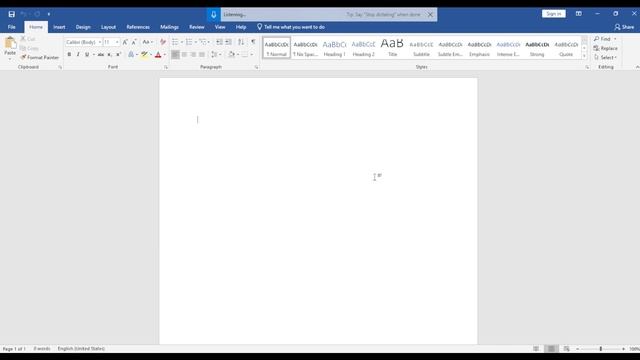The height and width of the screenshot is (360, 640).
Task: Apply red font color
Action: point(158,54)
